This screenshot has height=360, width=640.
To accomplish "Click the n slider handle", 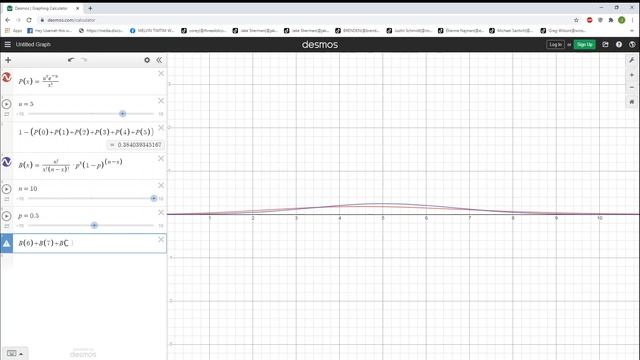I will tap(153, 198).
